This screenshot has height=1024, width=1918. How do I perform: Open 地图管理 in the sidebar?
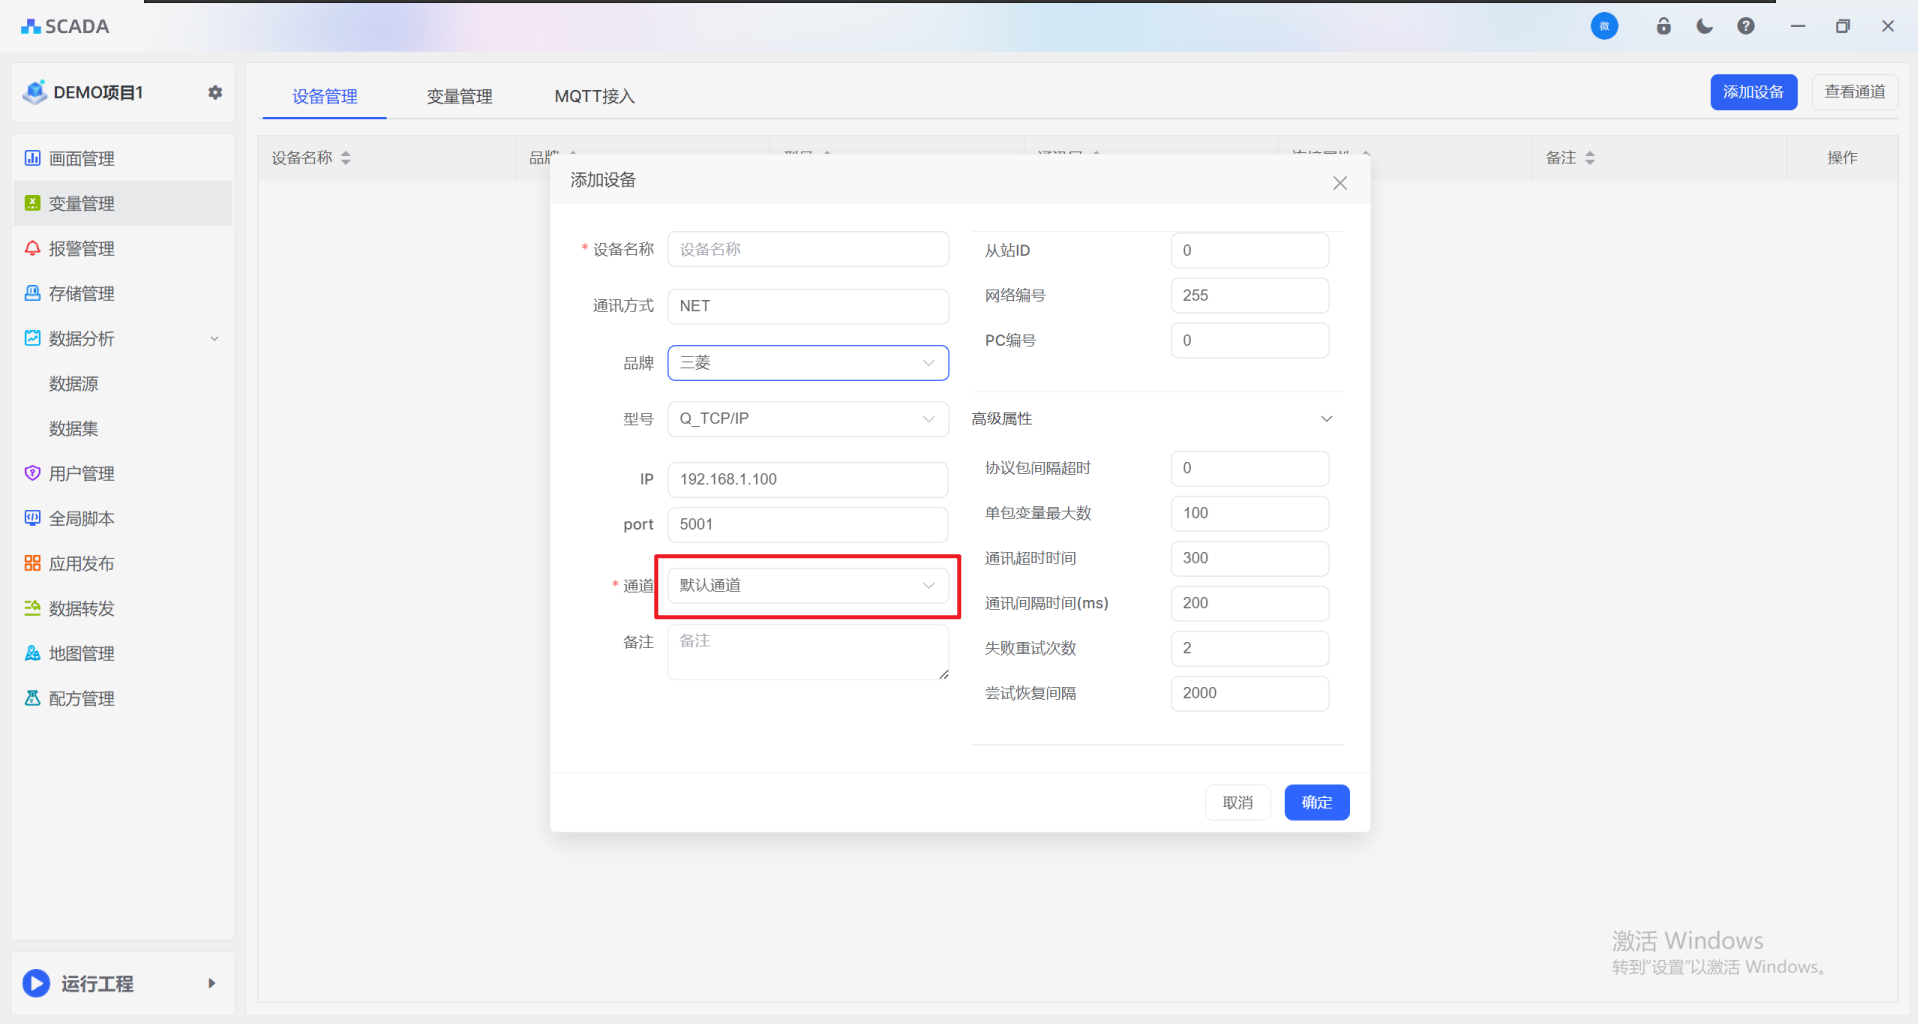coord(122,653)
